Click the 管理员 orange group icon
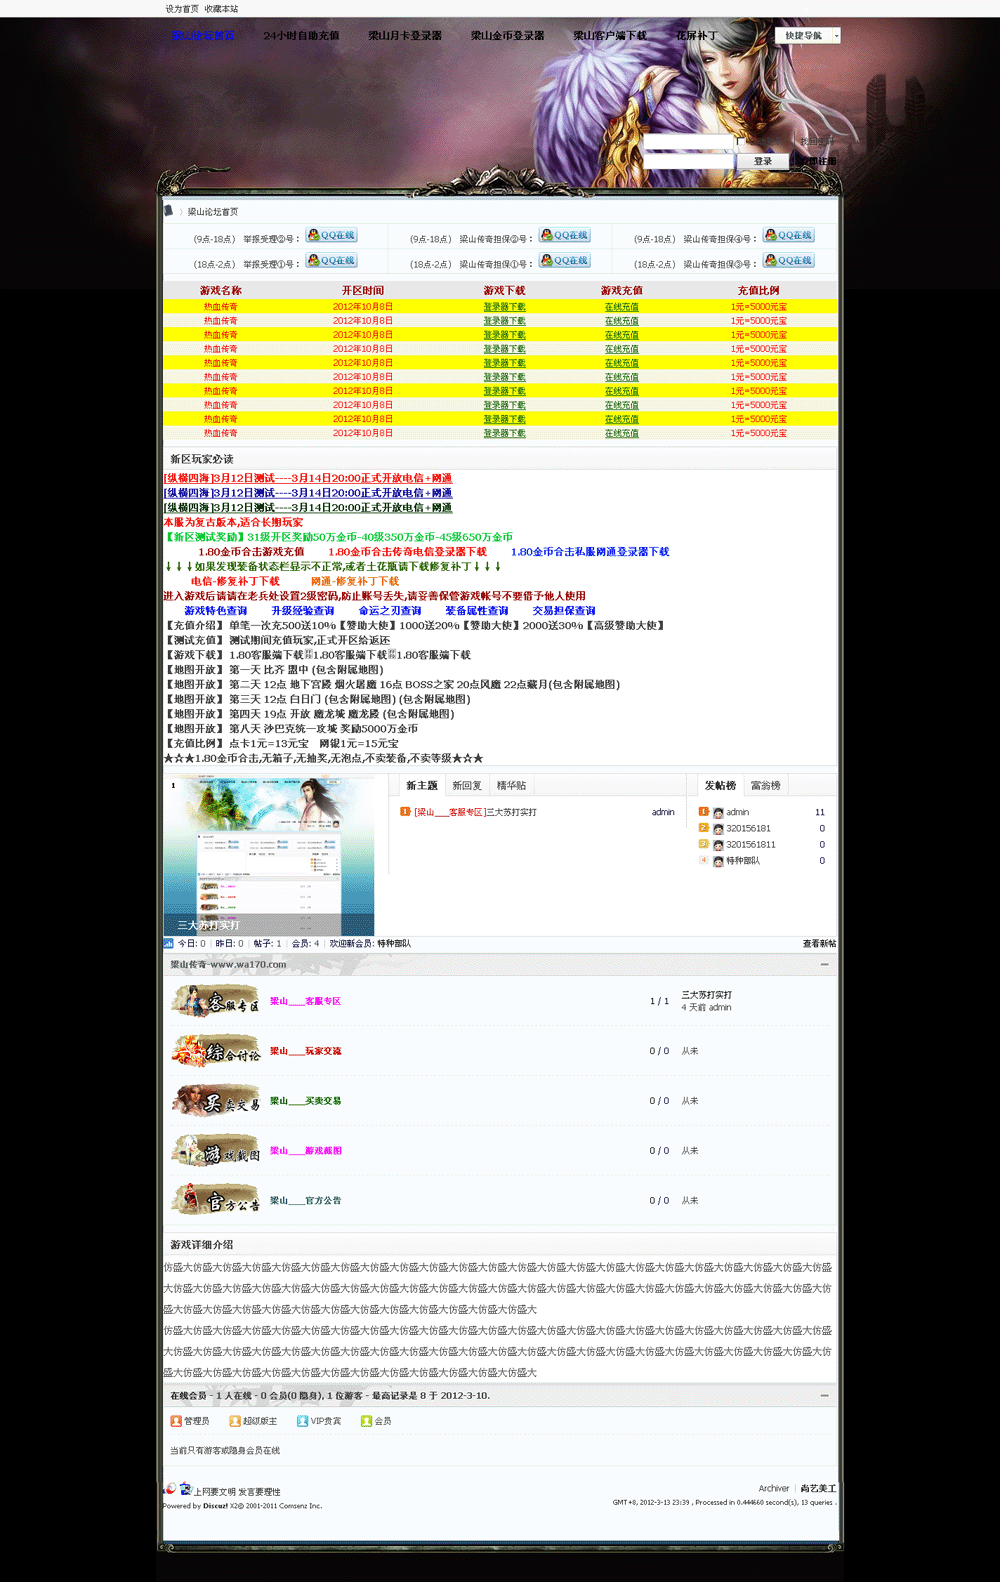Viewport: 1000px width, 1582px height. (176, 1421)
